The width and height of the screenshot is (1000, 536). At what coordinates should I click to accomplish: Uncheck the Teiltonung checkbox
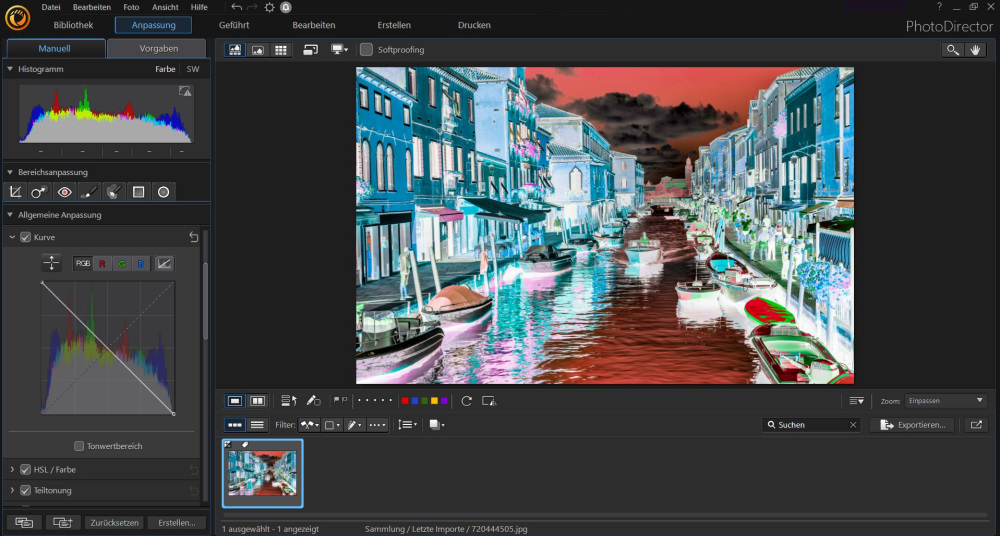(x=26, y=491)
